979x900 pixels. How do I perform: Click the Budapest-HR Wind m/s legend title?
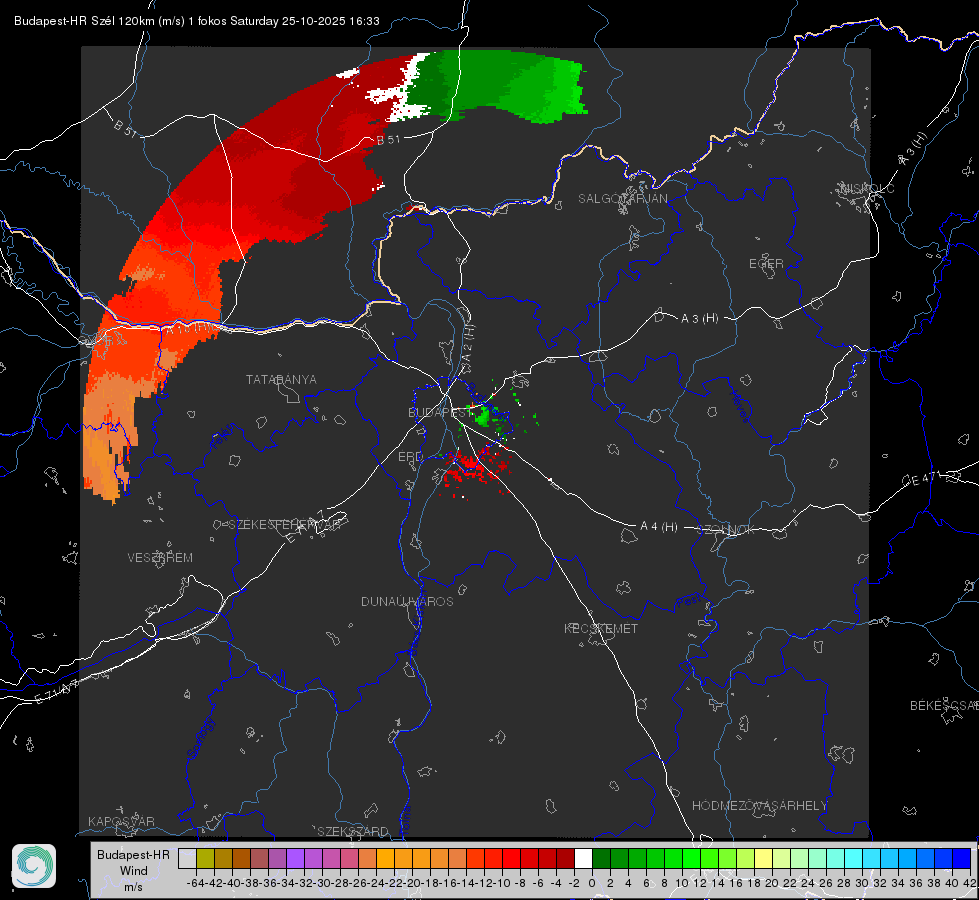tap(133, 870)
